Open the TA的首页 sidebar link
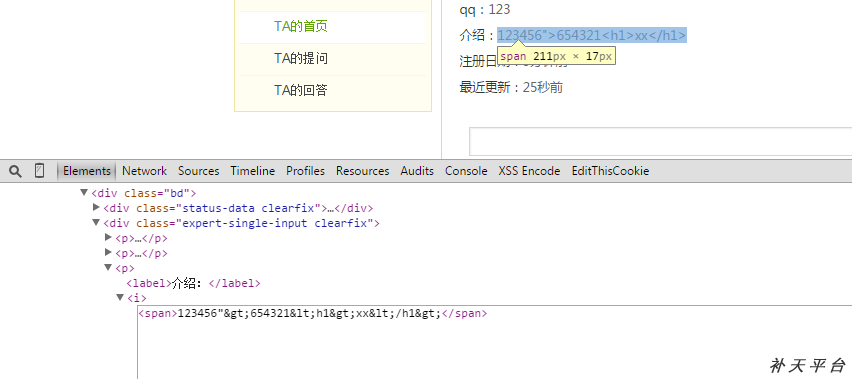Viewport: 852px width, 379px height. click(x=301, y=26)
